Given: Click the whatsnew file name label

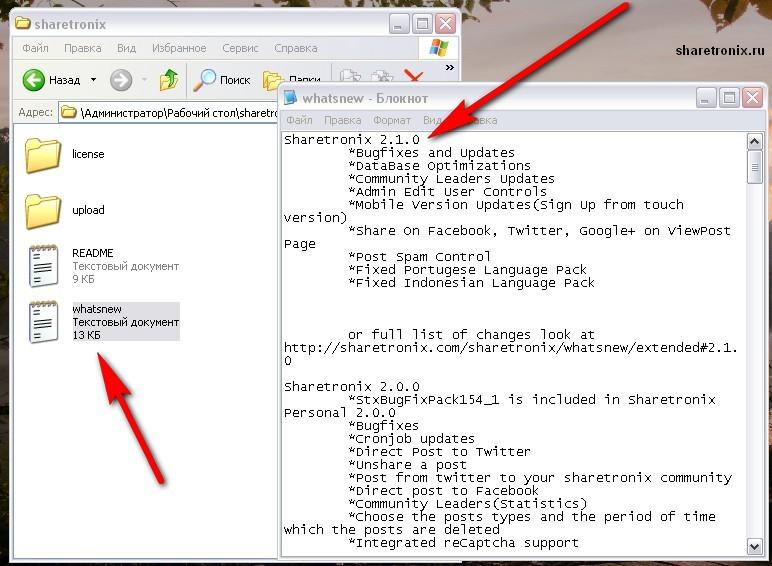Looking at the screenshot, I should [96, 309].
